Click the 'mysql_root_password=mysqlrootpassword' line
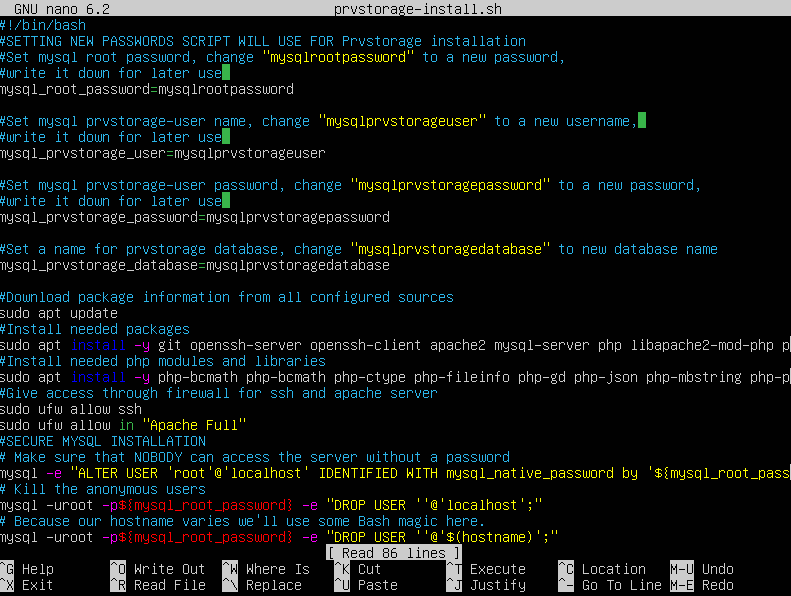 click(147, 89)
